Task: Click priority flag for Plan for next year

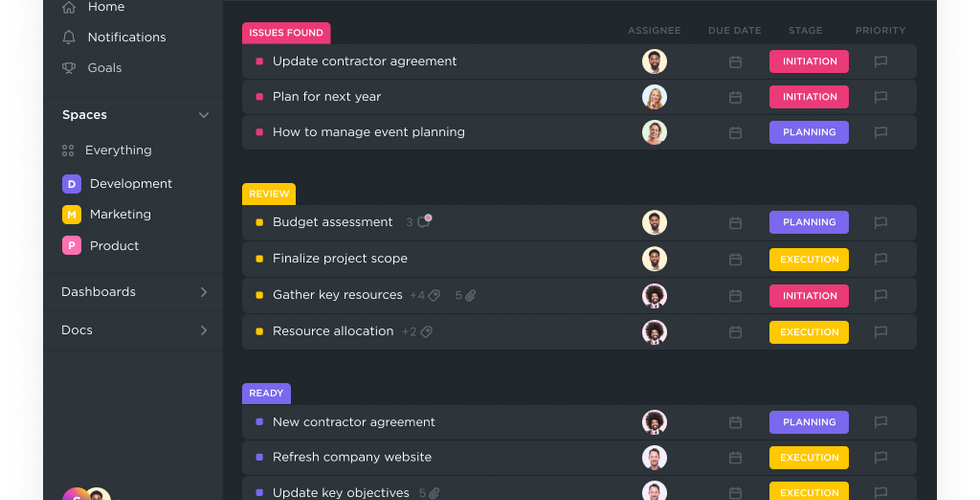Action: coord(881,97)
